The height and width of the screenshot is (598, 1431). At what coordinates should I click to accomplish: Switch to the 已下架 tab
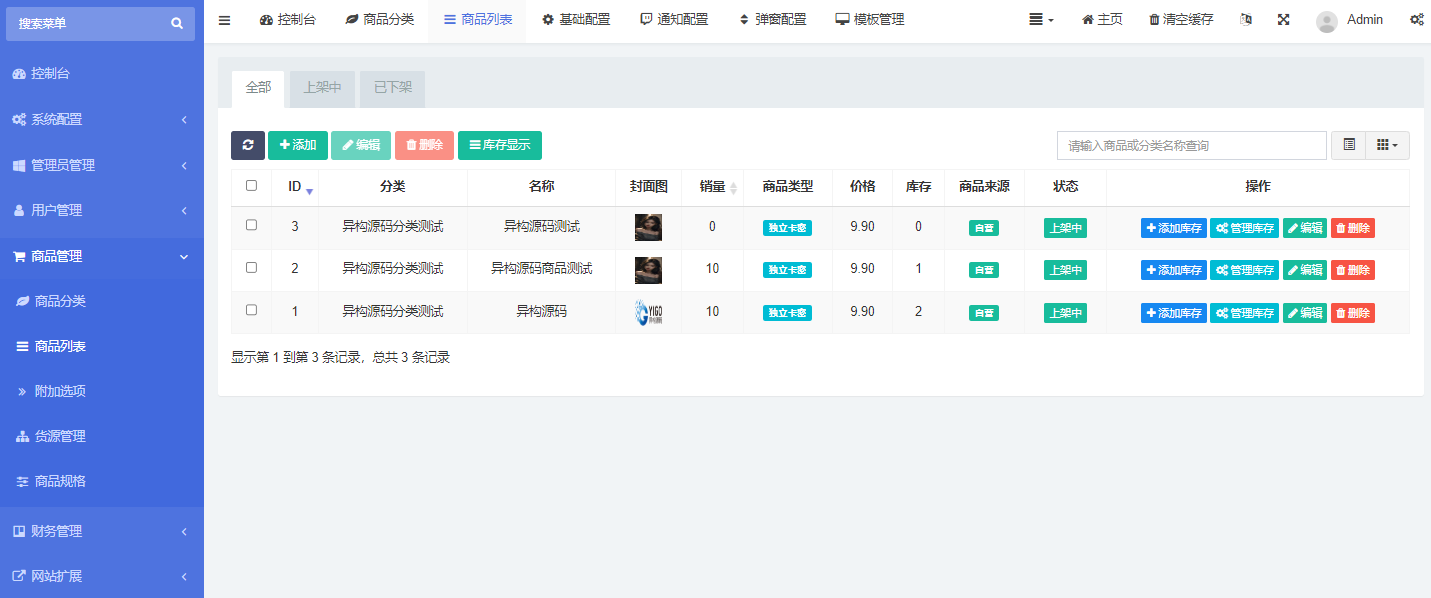(x=391, y=88)
